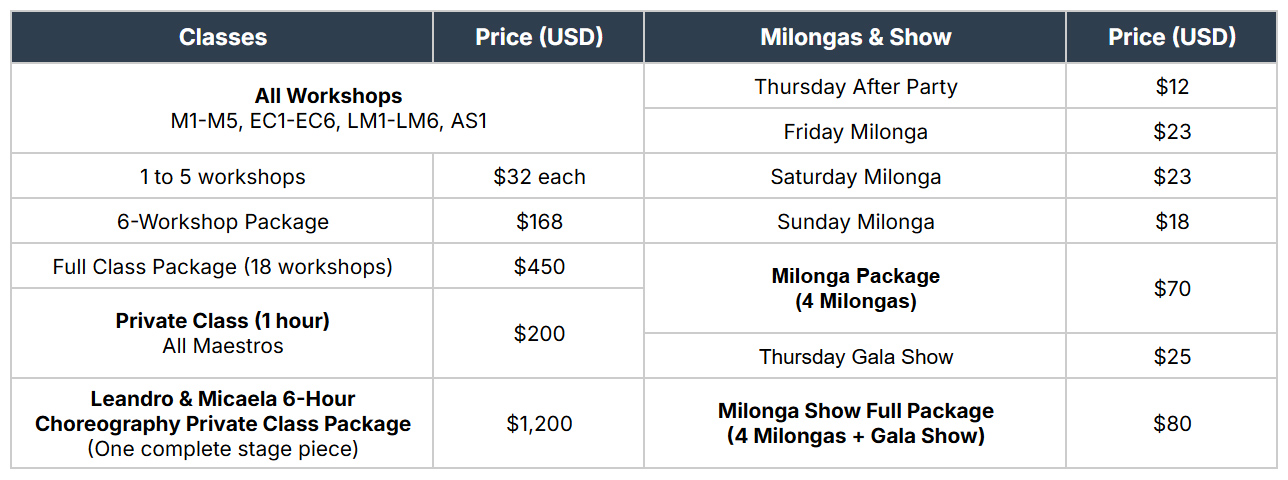
Task: Click the 1 to 5 workshops row
Action: coord(222,177)
